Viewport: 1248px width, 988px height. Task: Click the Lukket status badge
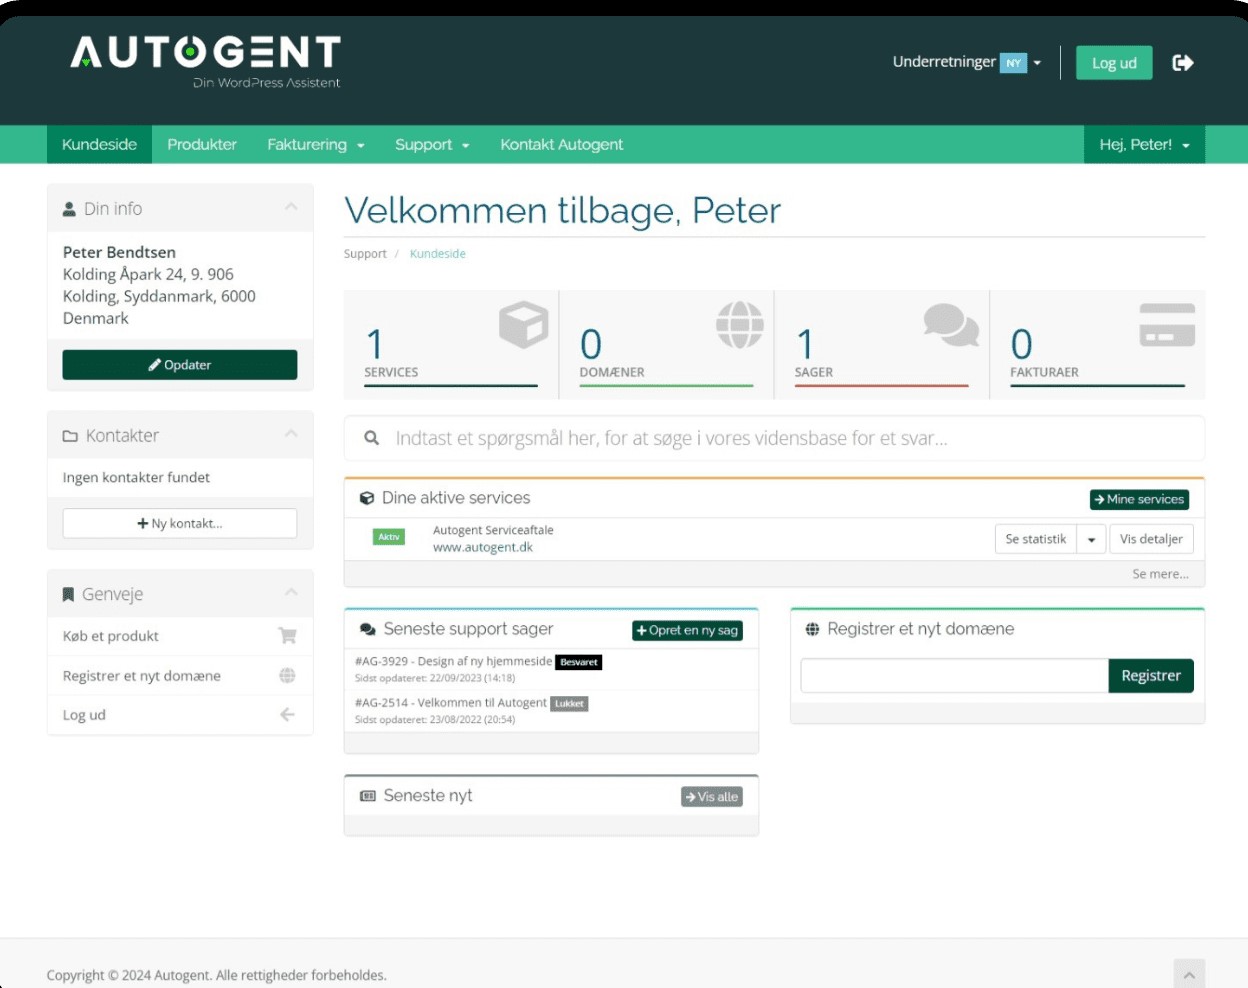(570, 704)
